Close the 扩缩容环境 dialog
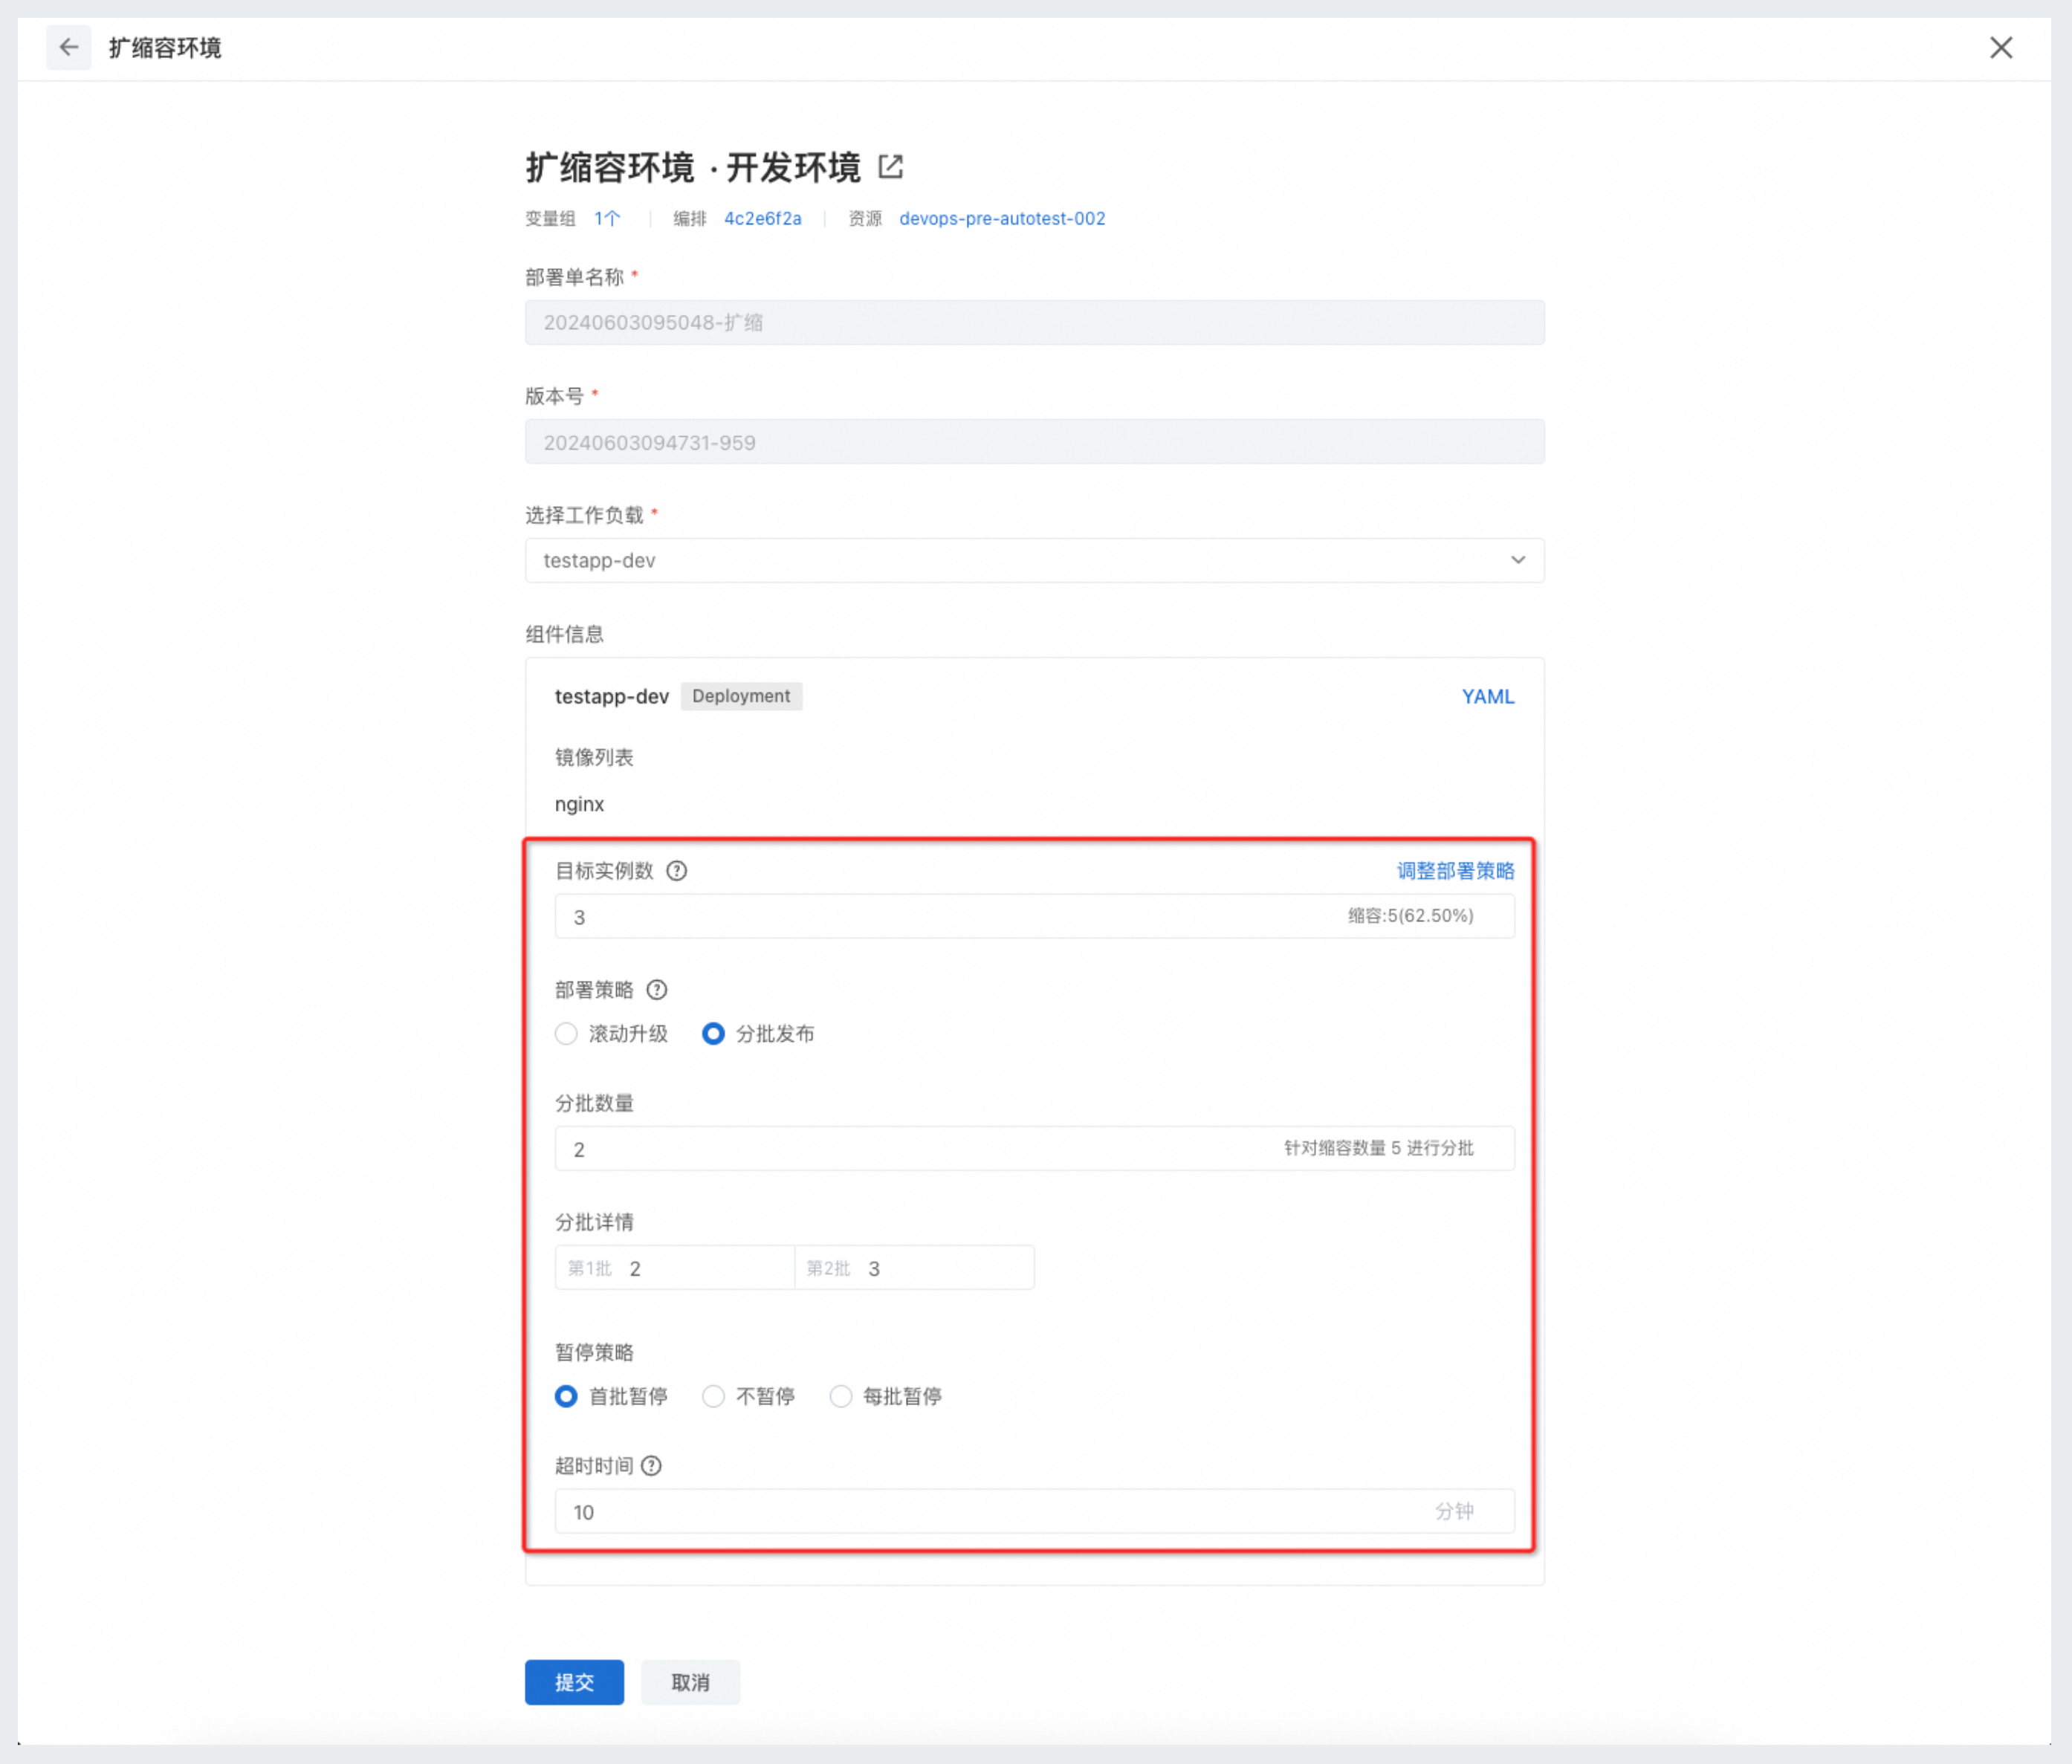Screen dimensions: 2072x1764 pos(2000,47)
